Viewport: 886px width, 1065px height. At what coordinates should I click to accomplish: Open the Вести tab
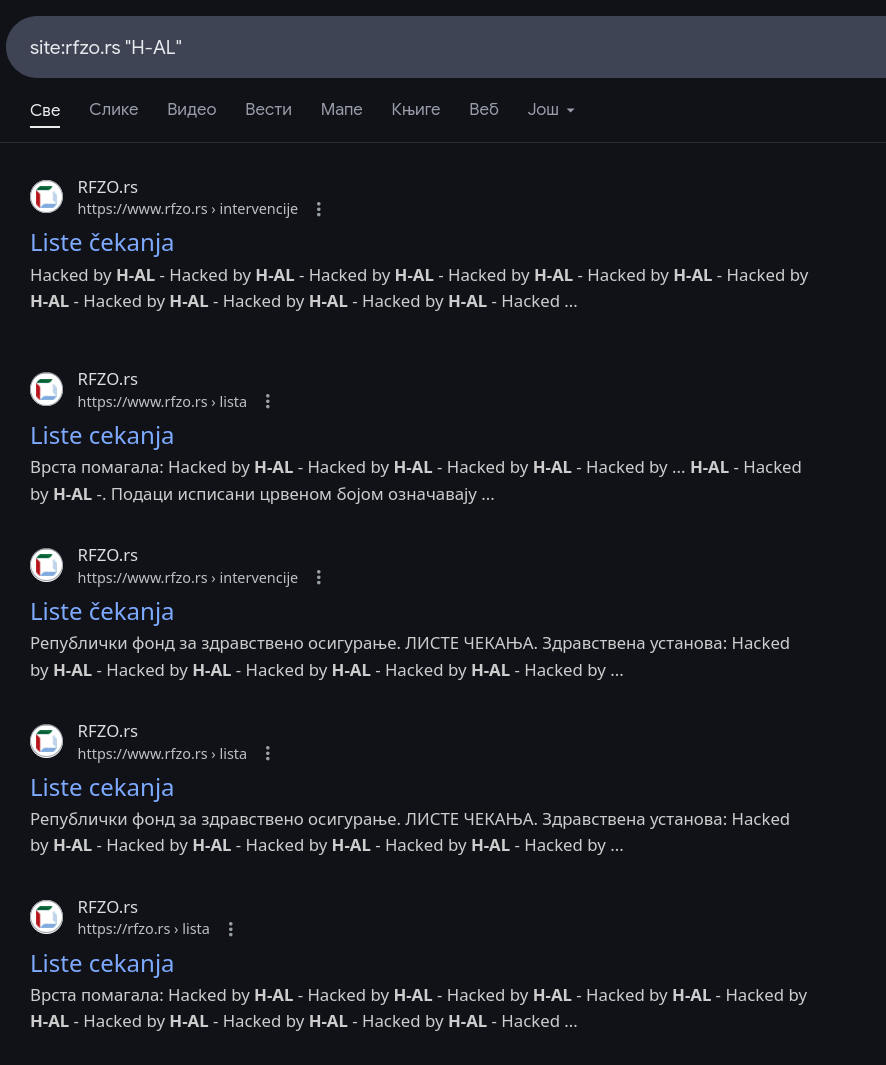[x=268, y=109]
